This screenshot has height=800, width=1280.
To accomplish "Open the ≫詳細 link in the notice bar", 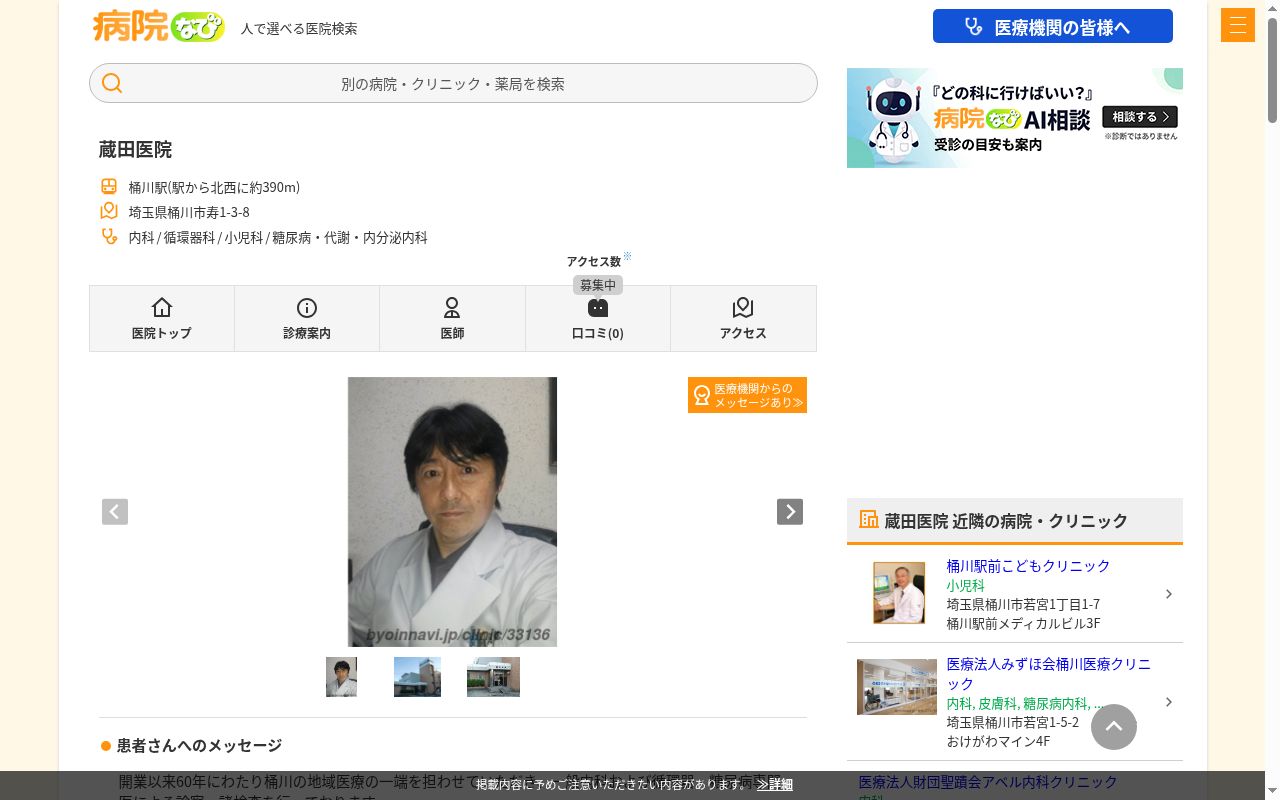I will pyautogui.click(x=775, y=785).
